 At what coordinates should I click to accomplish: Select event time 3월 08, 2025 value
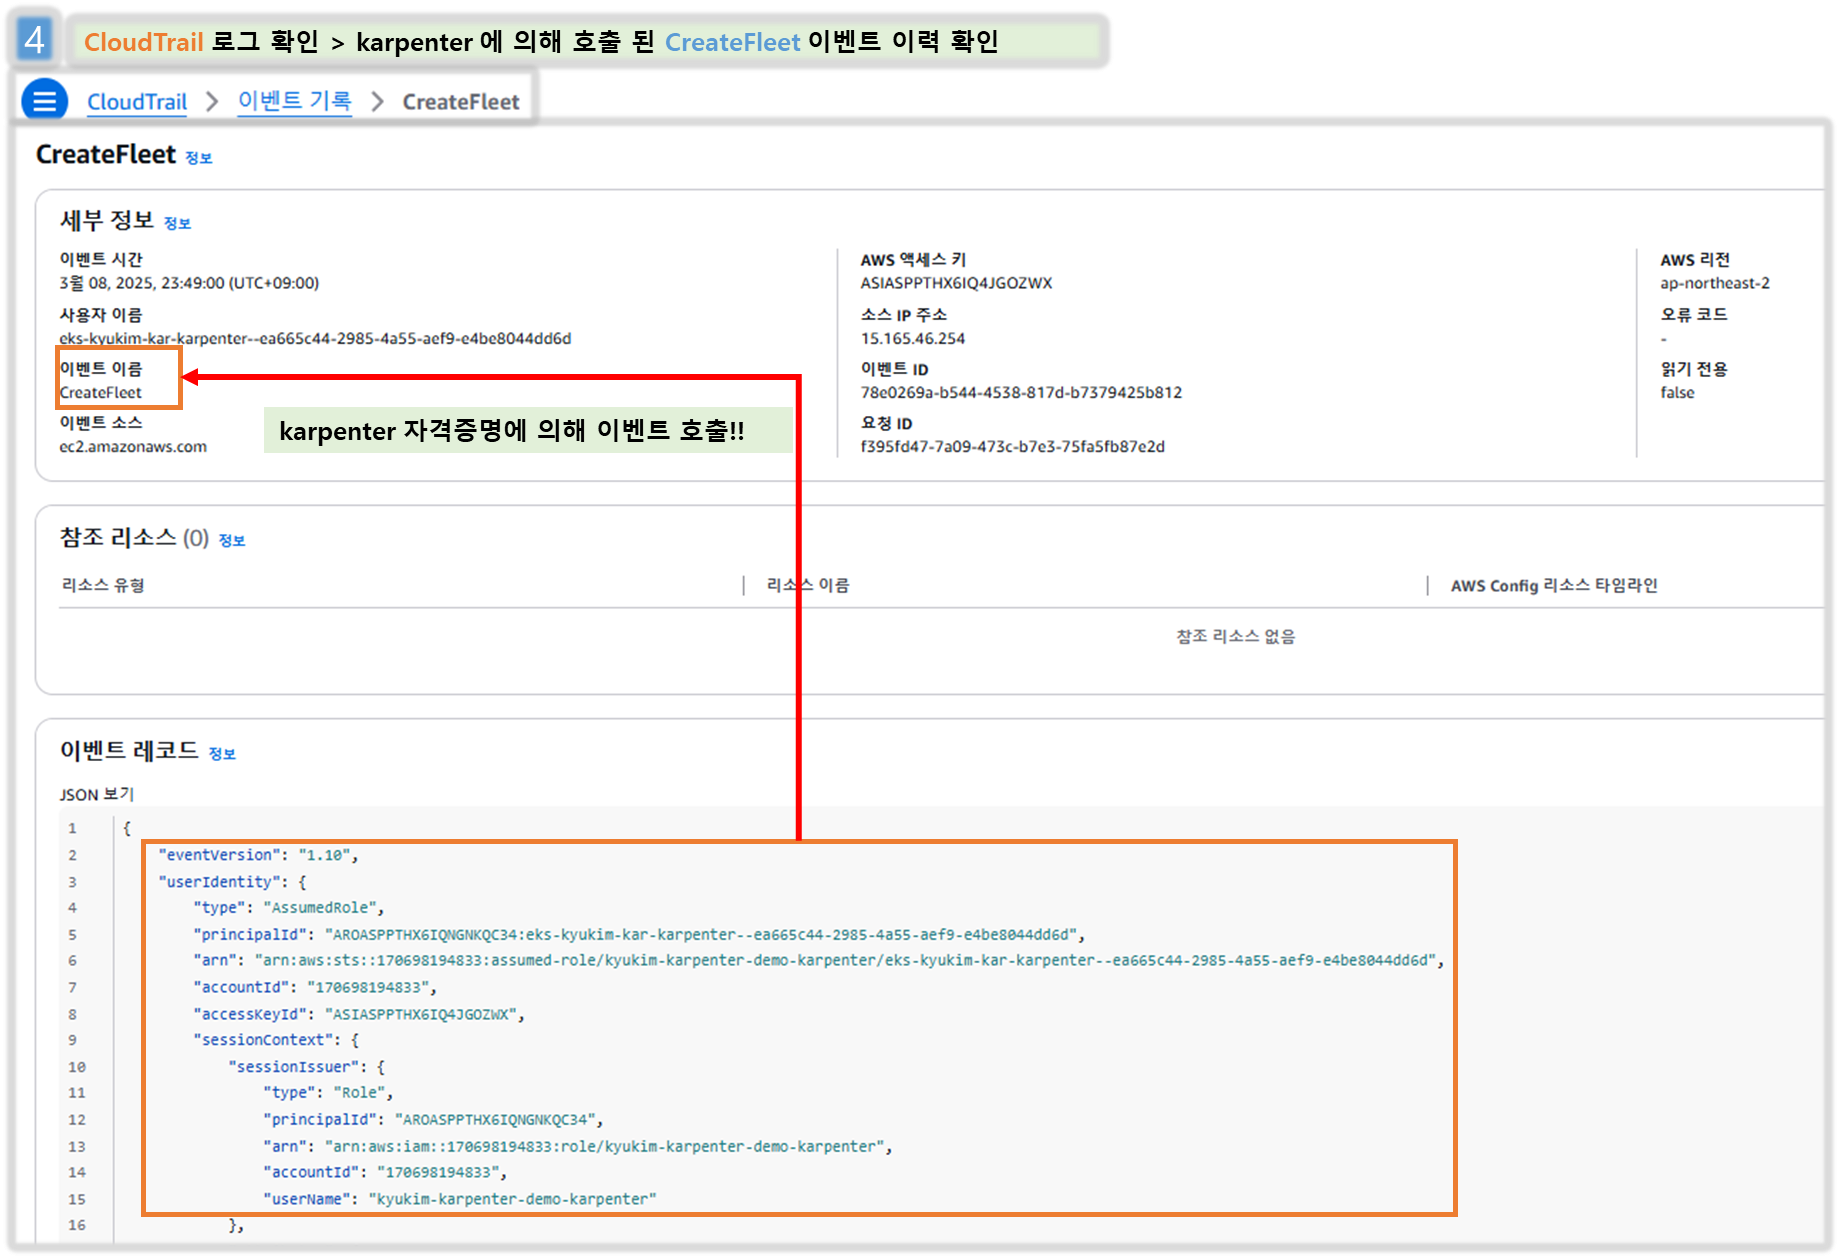point(189,283)
